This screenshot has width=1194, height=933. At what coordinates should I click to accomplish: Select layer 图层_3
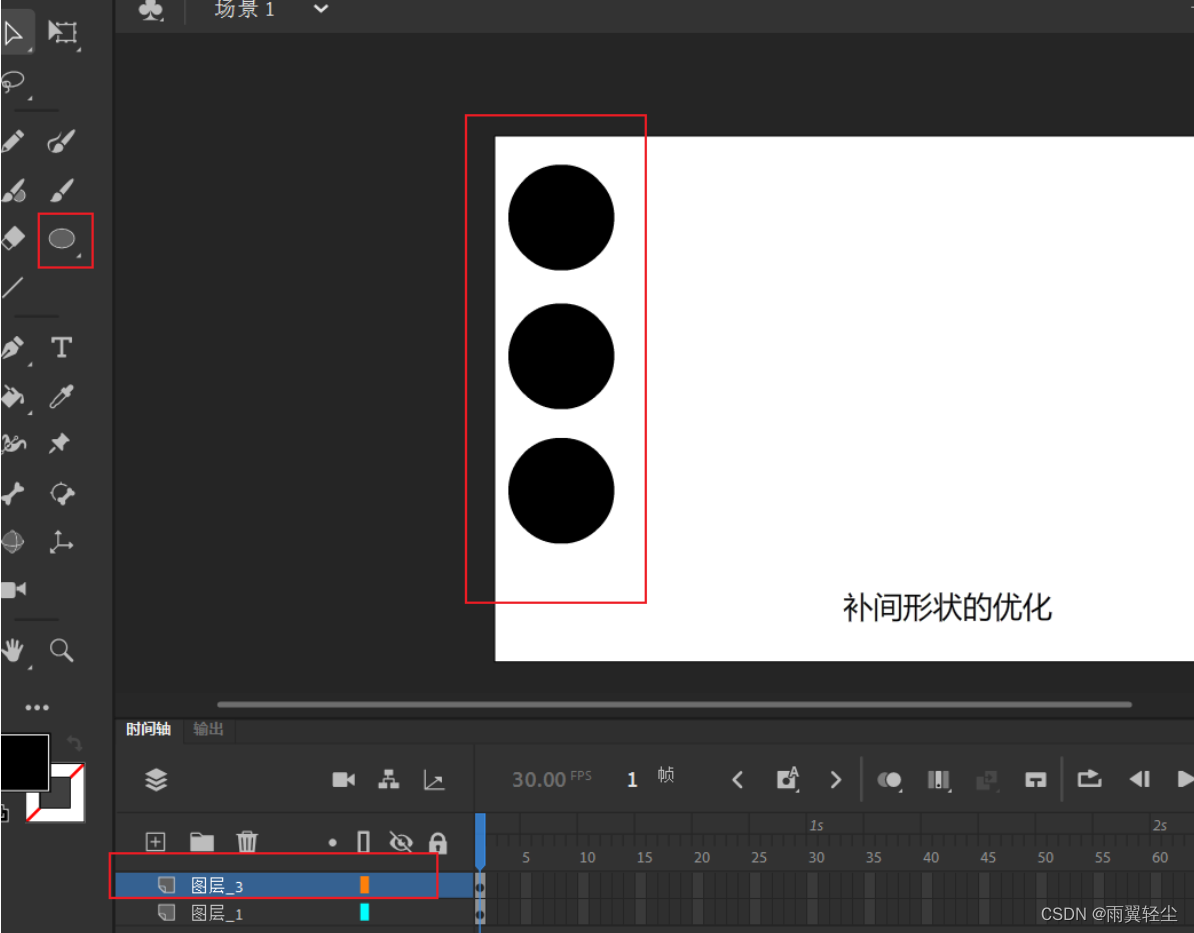pyautogui.click(x=294, y=885)
